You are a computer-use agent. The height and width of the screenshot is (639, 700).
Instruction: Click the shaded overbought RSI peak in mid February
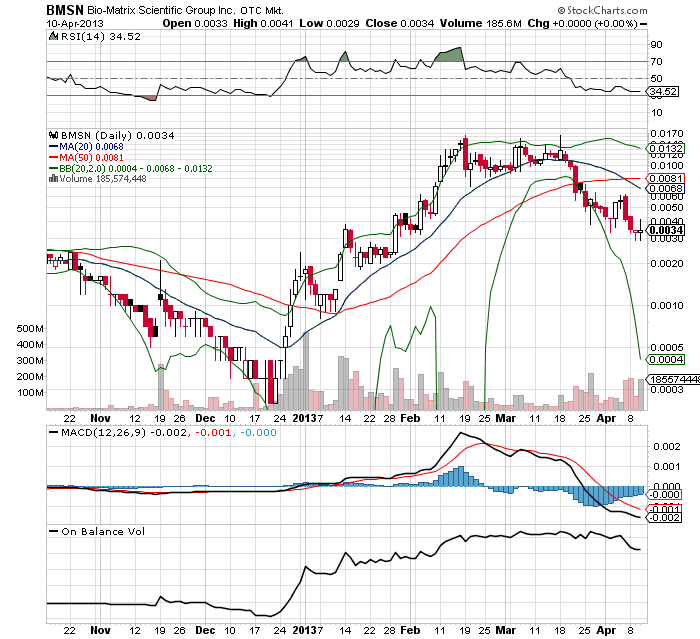(x=449, y=54)
